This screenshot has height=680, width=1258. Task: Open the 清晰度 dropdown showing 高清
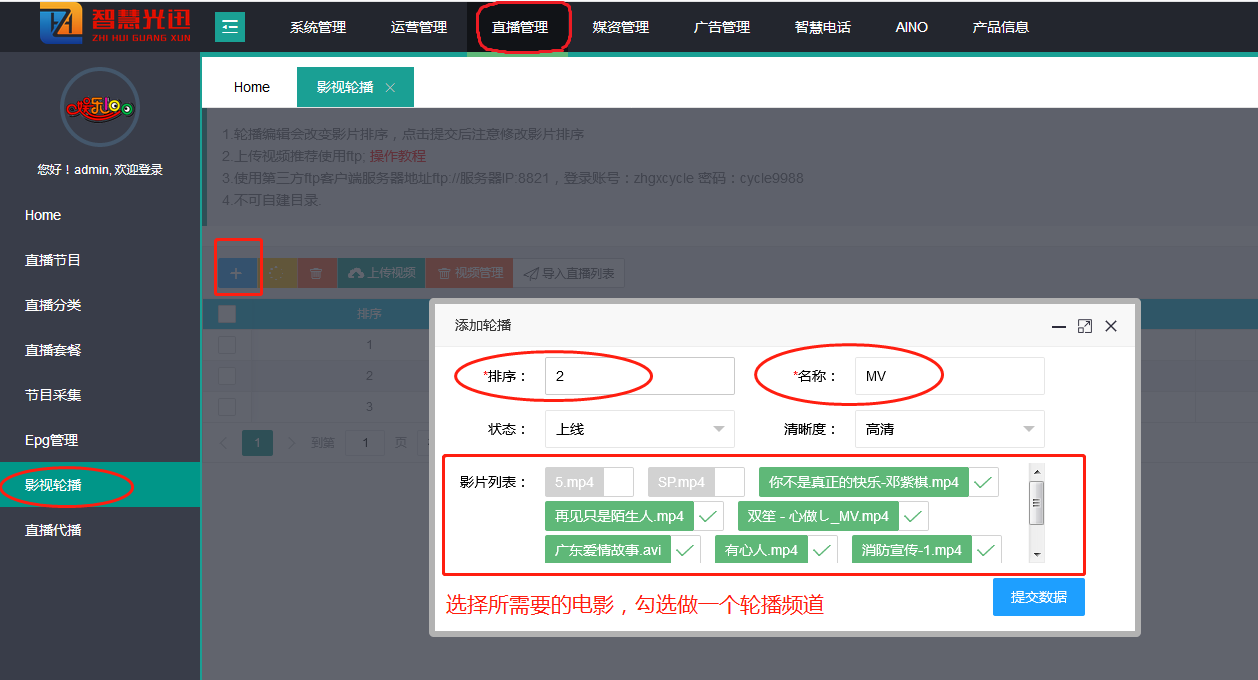pos(949,429)
